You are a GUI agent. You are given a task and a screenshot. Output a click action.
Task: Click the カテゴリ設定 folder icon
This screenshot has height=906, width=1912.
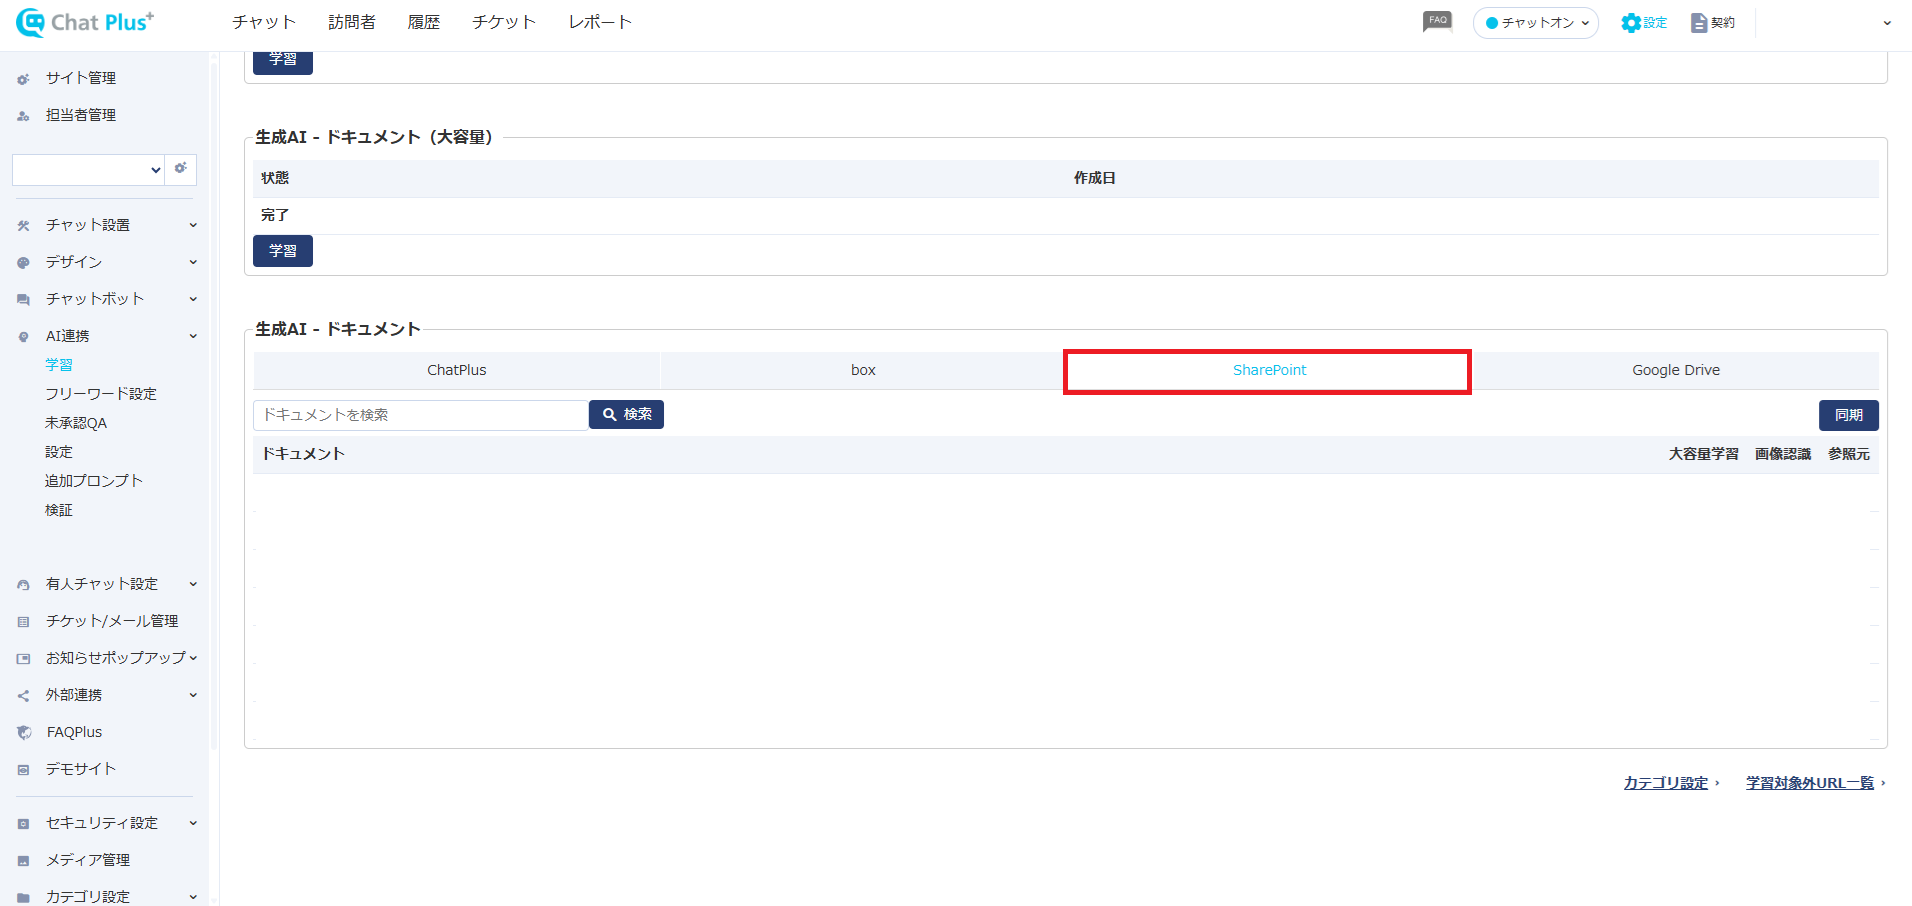click(x=23, y=898)
